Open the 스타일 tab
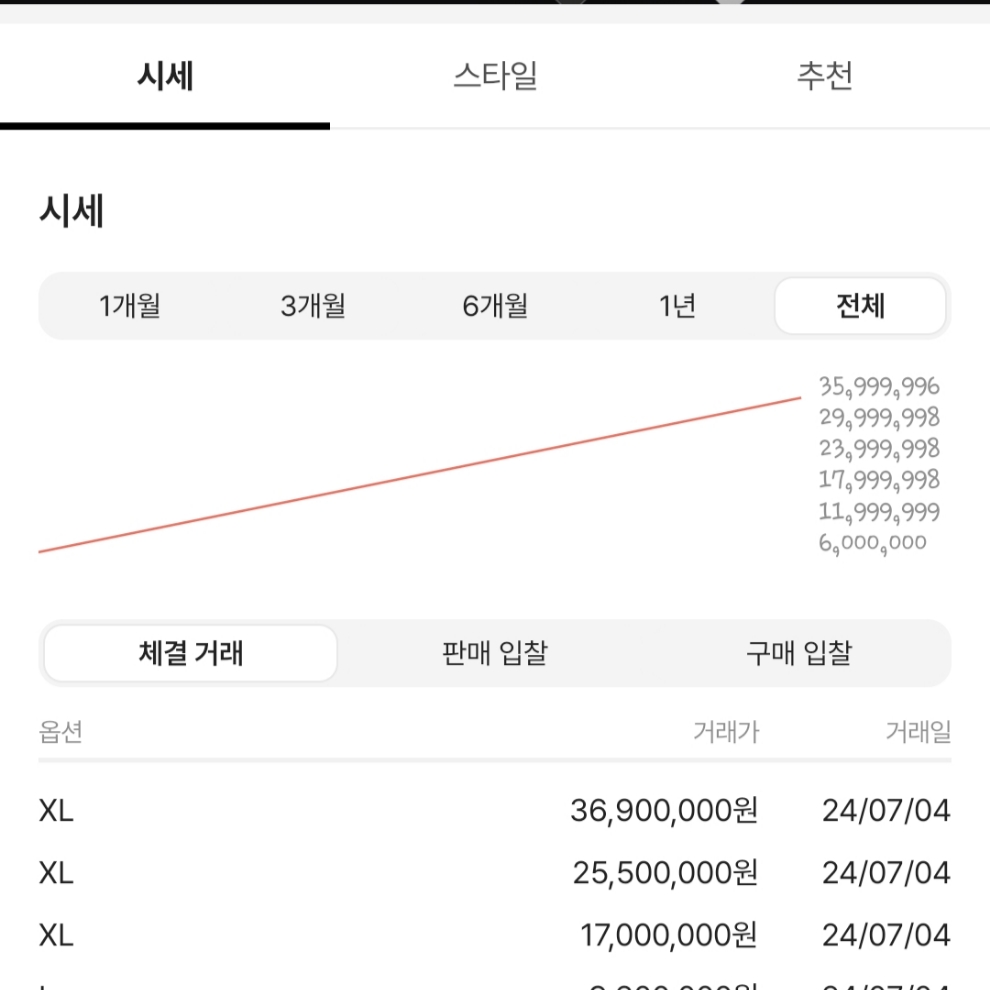Viewport: 990px width, 990px height. coord(495,76)
